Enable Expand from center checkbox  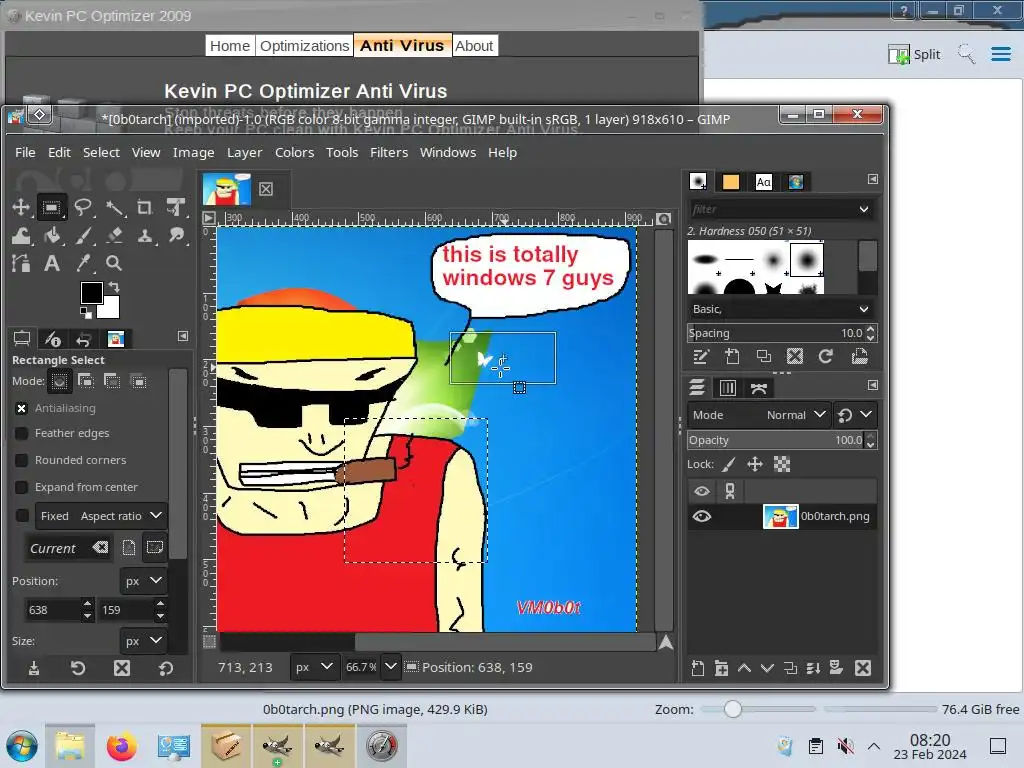[x=22, y=487]
